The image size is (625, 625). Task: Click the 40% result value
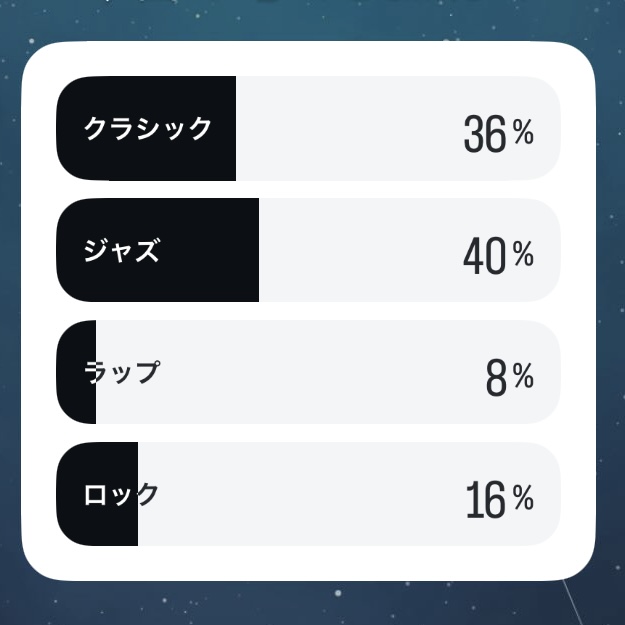(499, 255)
